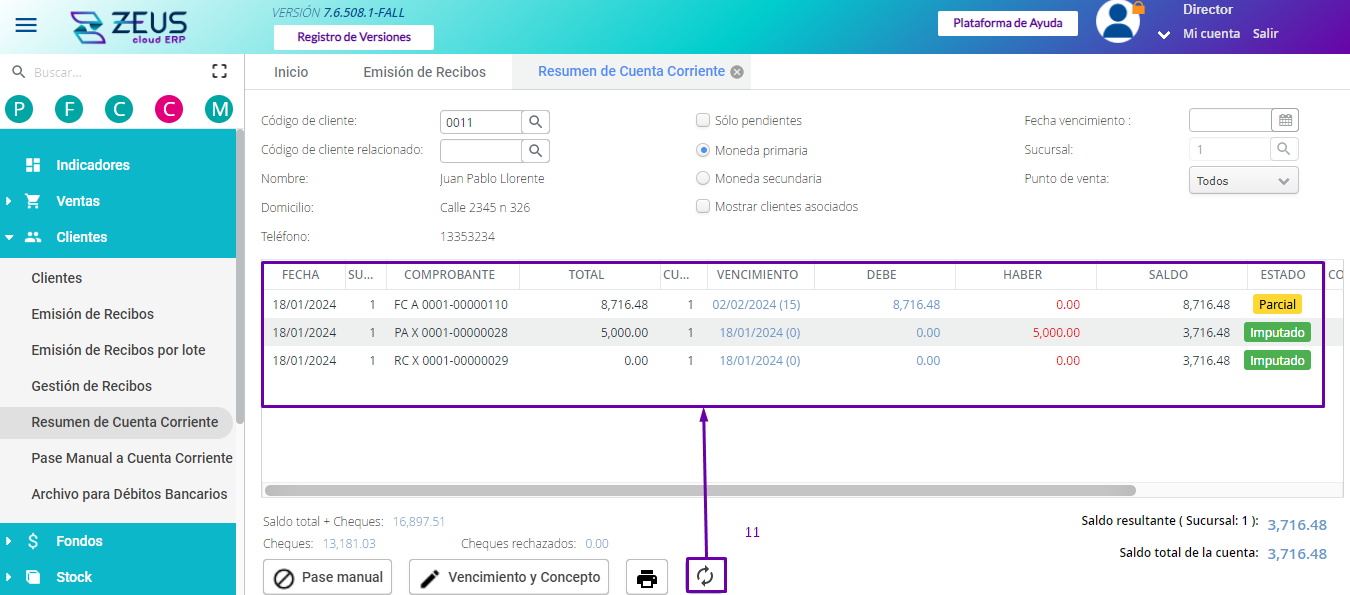
Task: Search related customer code magnifier icon
Action: point(535,151)
